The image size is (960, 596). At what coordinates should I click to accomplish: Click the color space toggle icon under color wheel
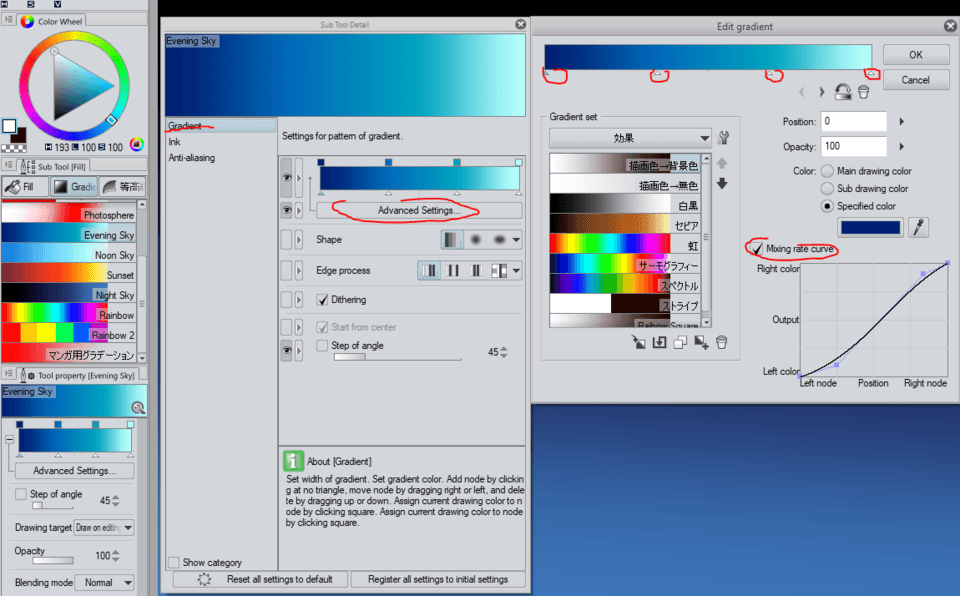[137, 145]
